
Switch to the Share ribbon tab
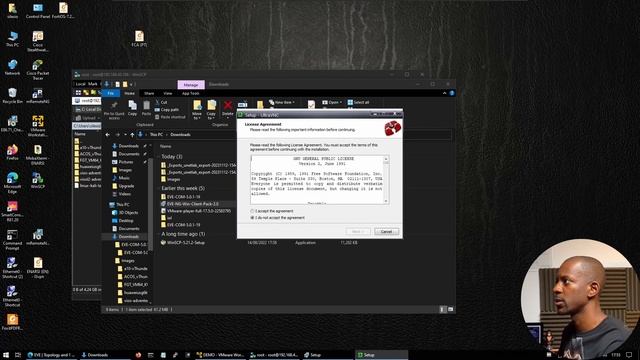point(149,93)
